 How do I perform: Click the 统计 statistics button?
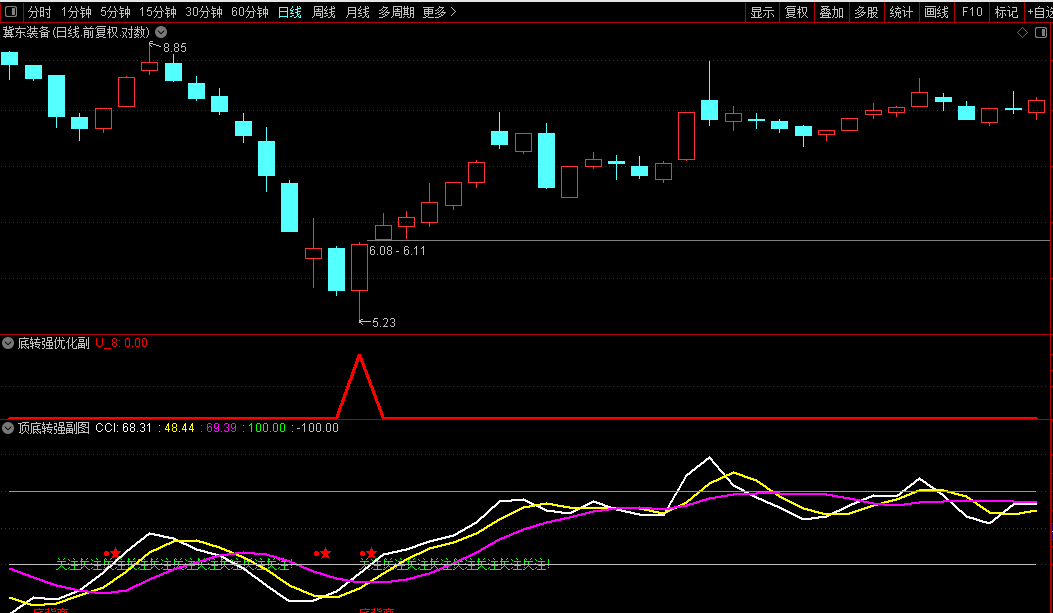901,12
